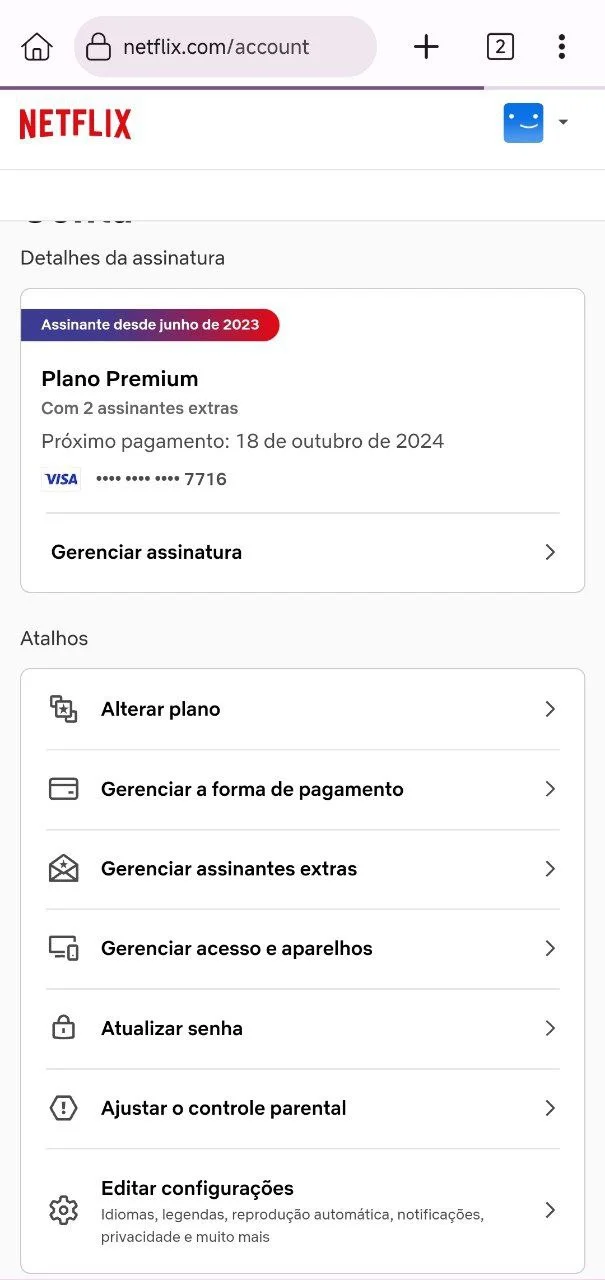Select Gerenciar acesso e aparelhos

coord(302,949)
